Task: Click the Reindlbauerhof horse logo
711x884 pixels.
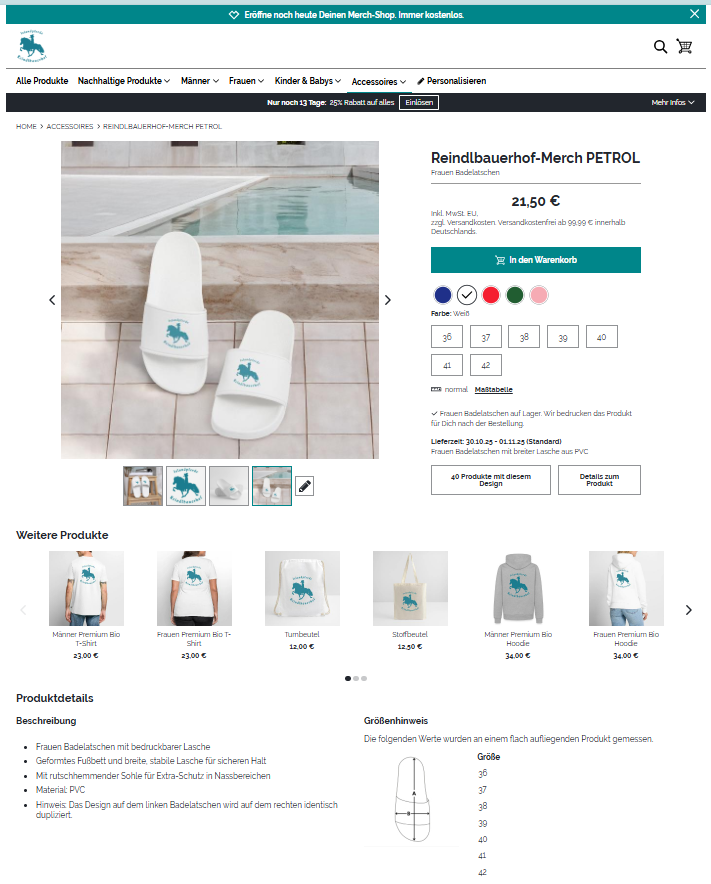Action: (x=32, y=46)
